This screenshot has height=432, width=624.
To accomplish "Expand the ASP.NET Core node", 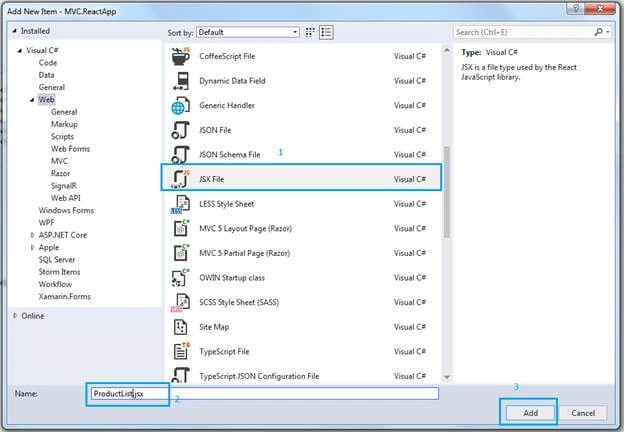I will point(32,235).
